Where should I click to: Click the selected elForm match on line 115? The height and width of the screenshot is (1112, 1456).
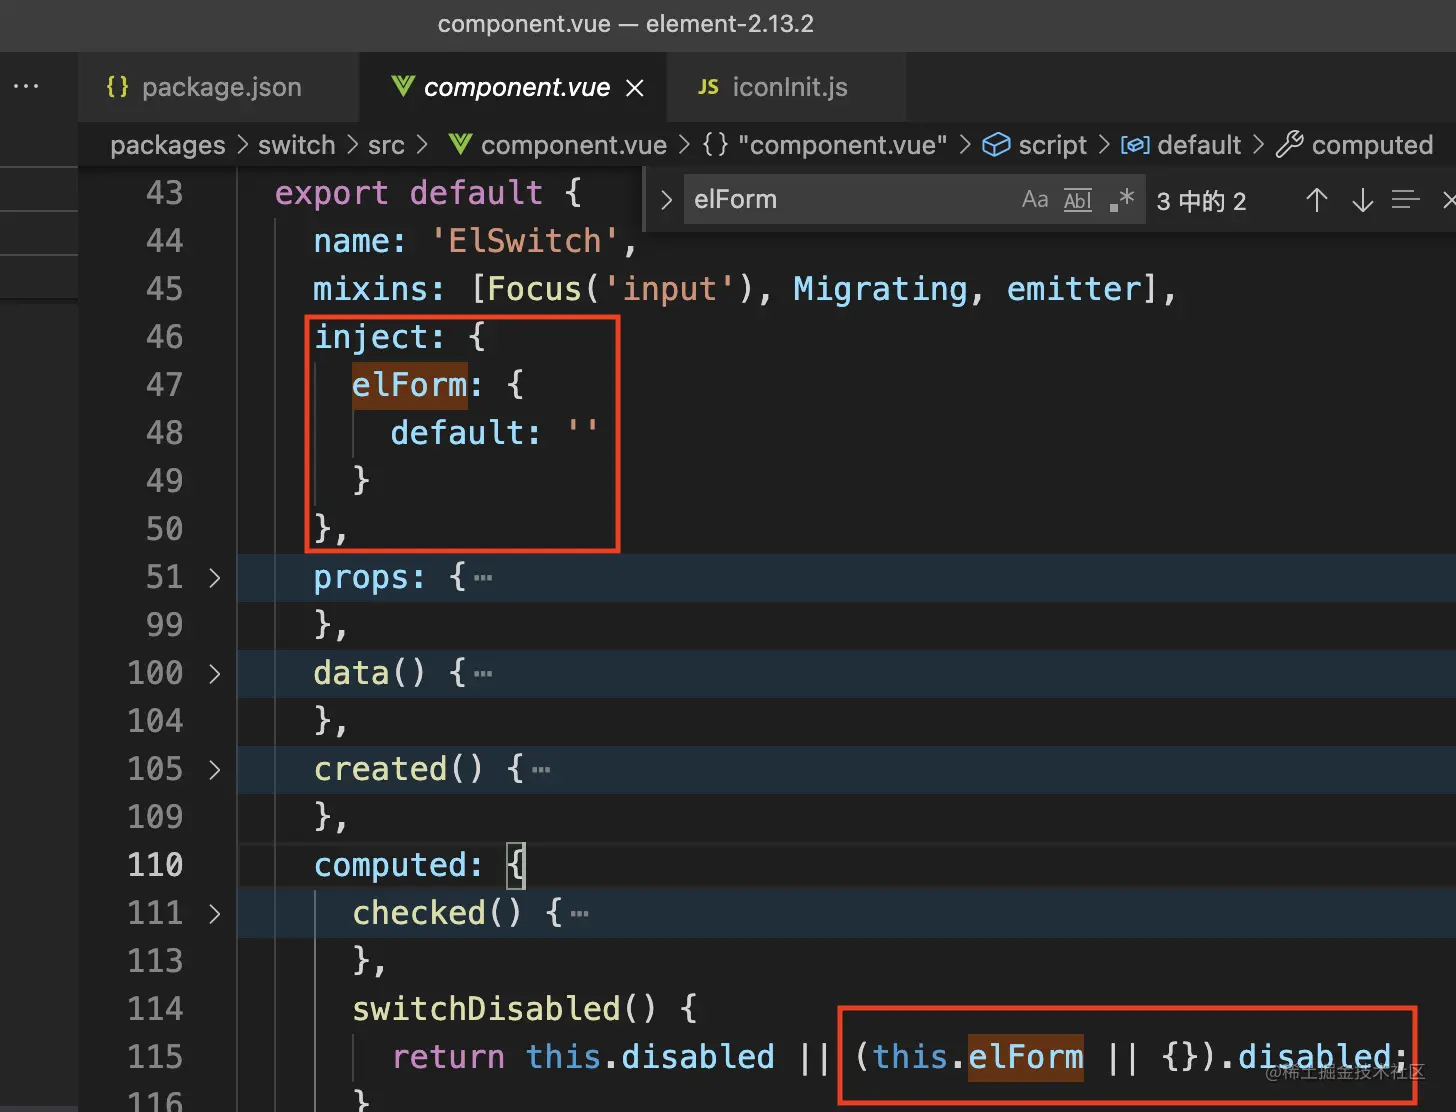[x=1026, y=1056]
